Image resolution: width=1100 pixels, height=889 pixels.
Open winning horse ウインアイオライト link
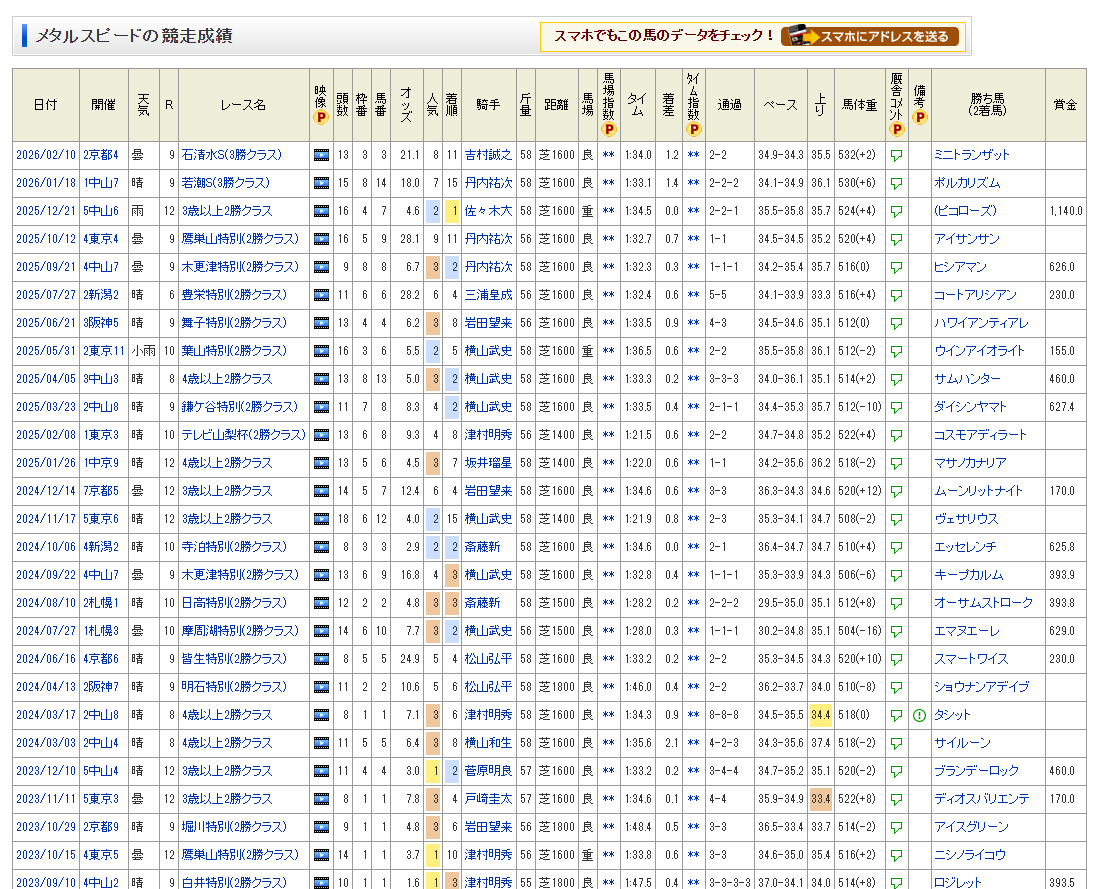point(980,351)
